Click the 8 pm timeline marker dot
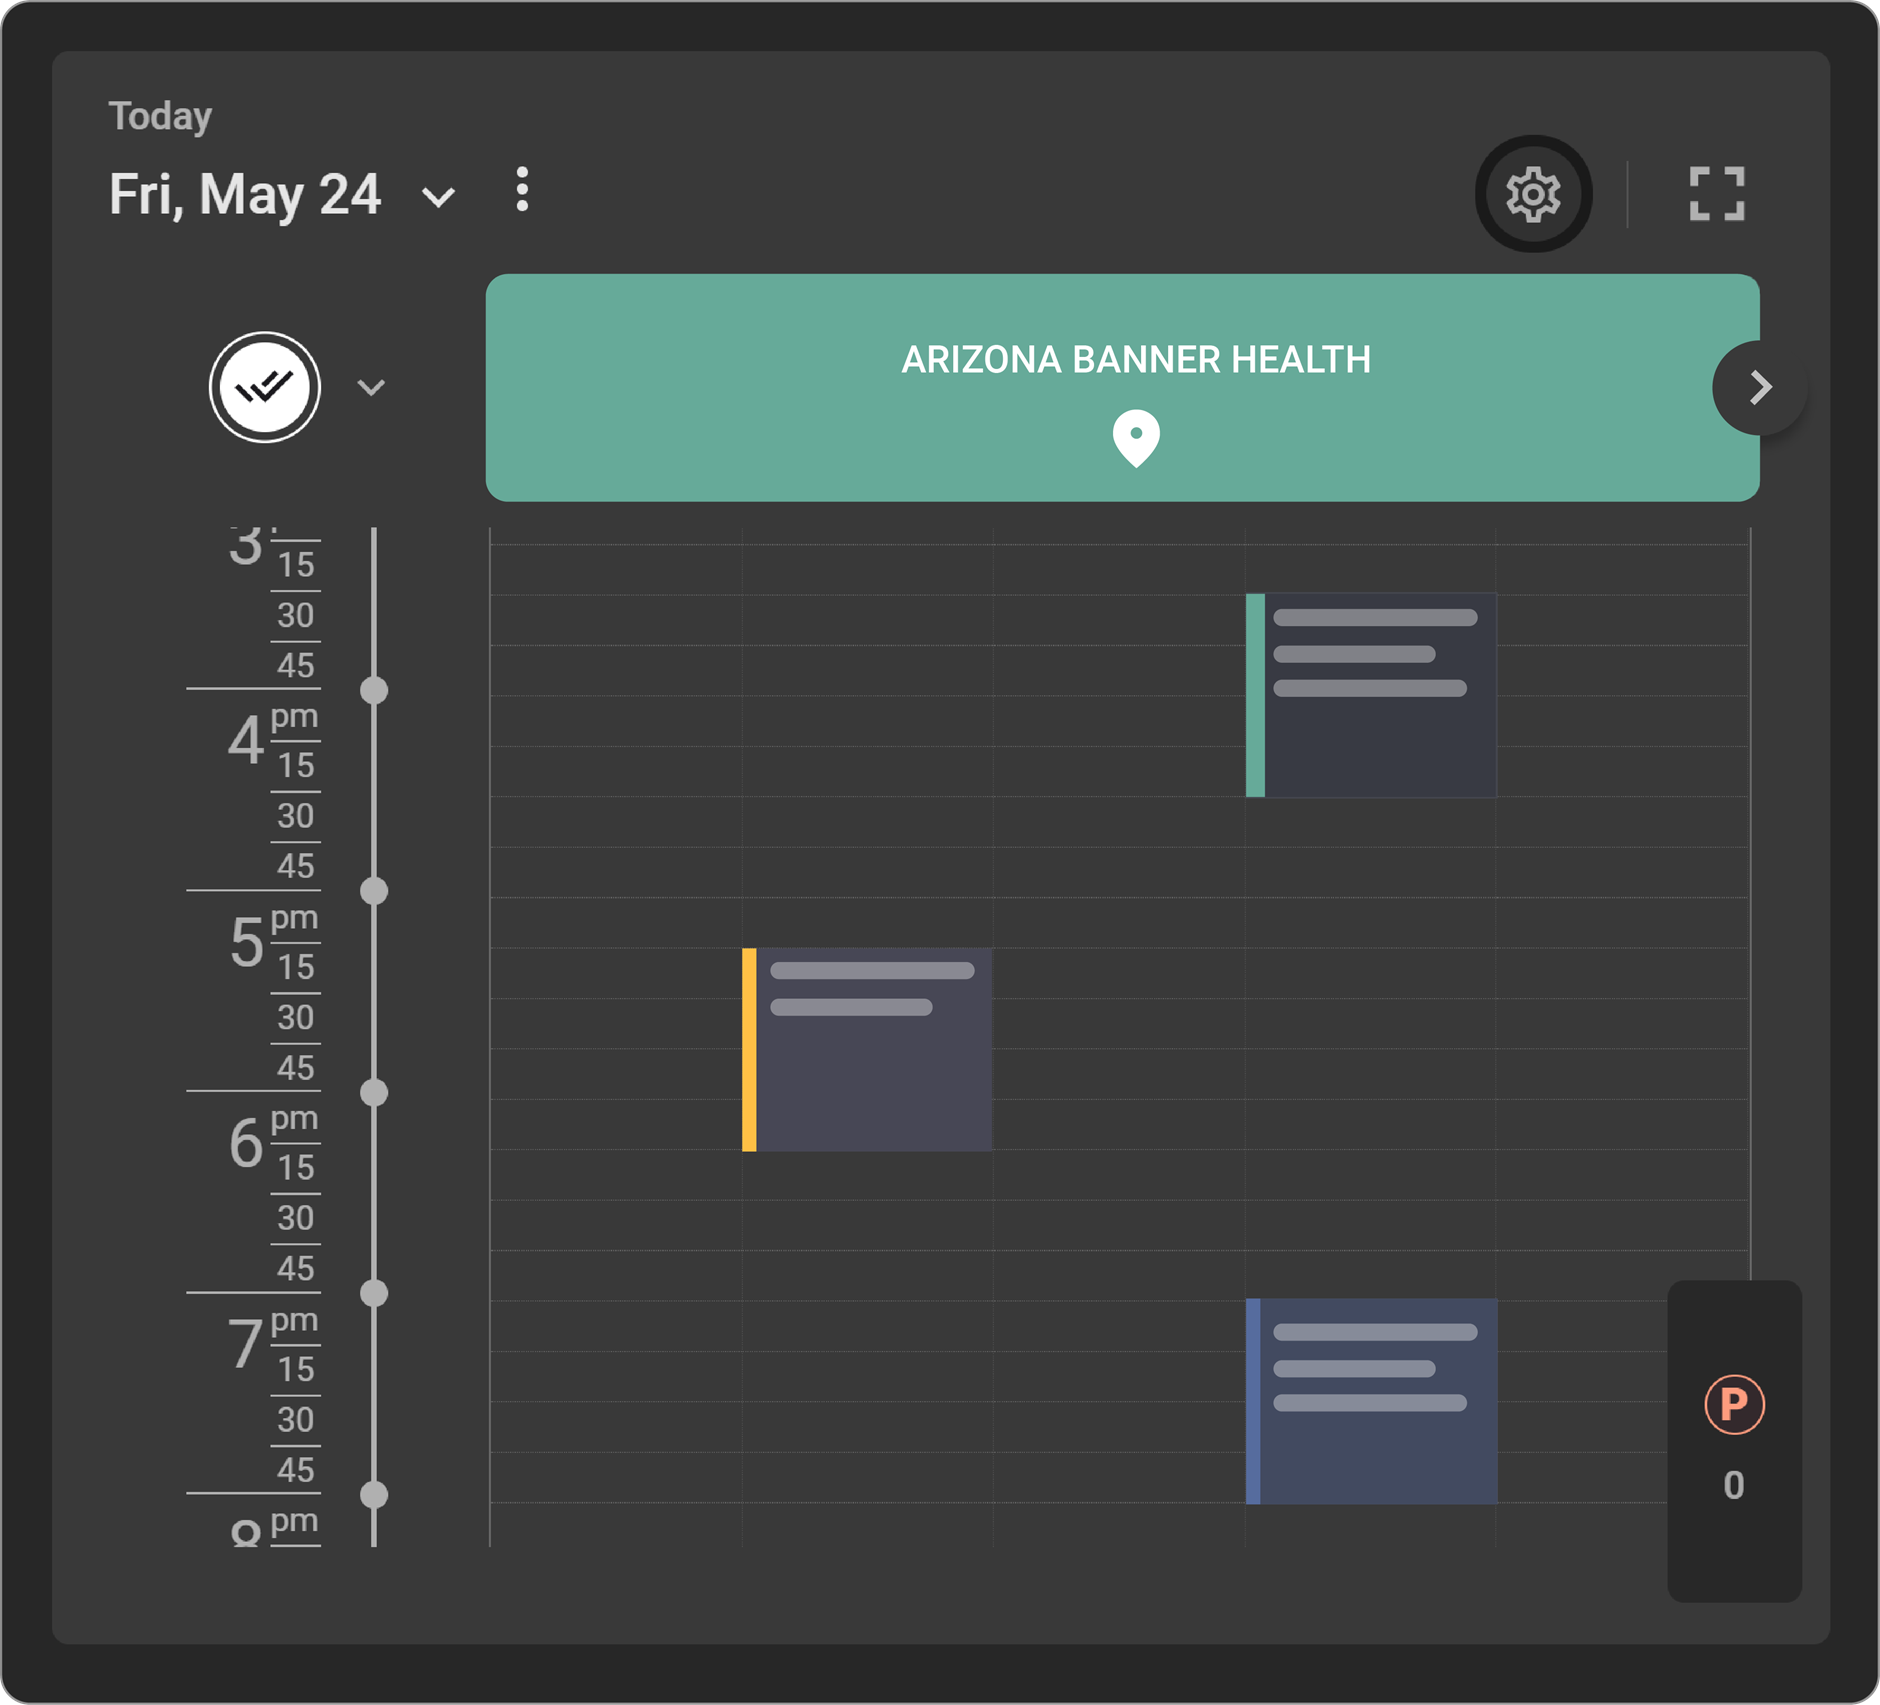 coord(374,1494)
